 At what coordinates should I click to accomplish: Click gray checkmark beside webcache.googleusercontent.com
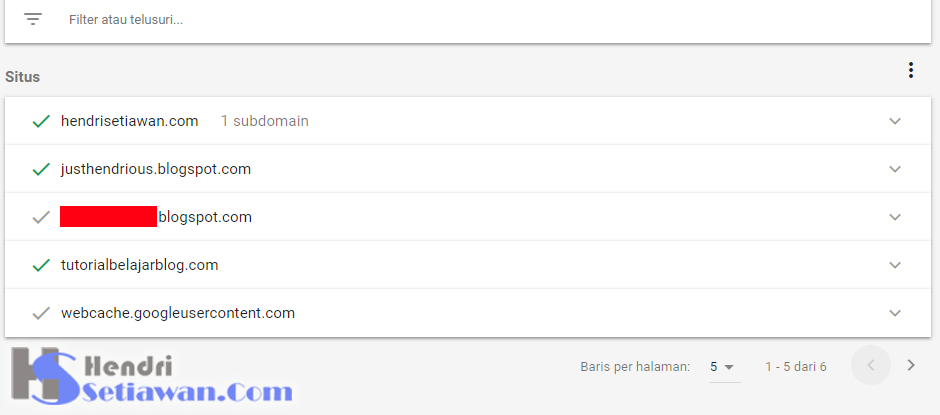point(41,313)
